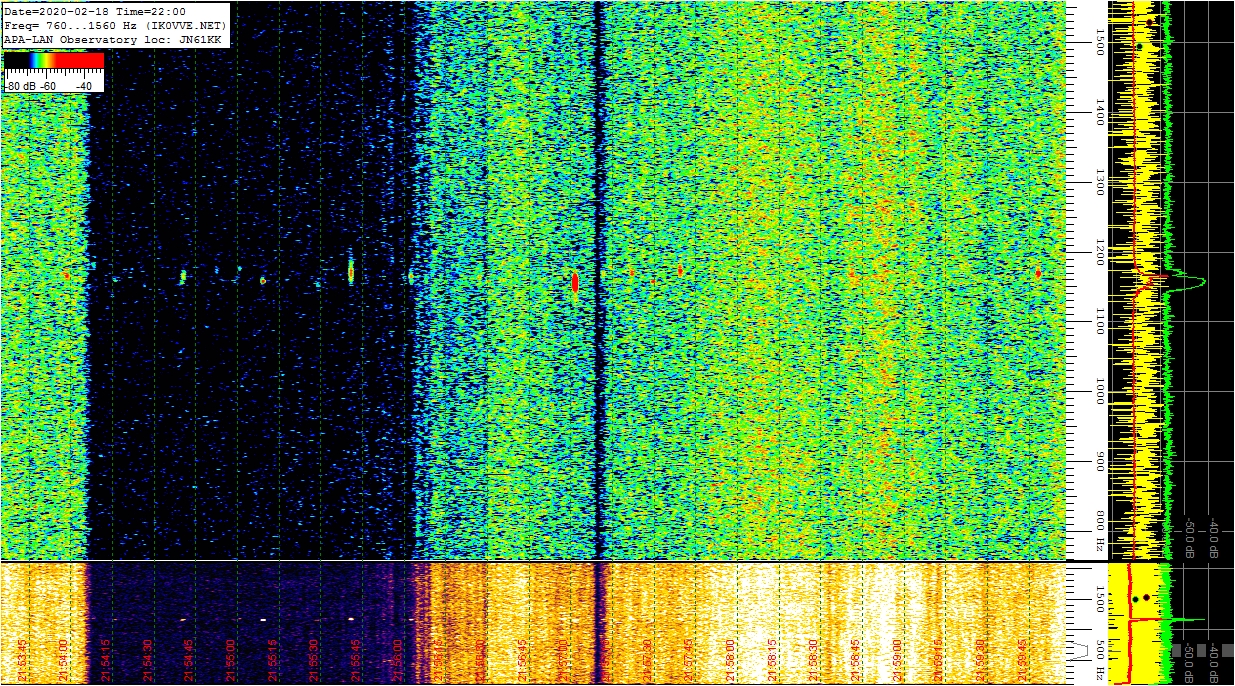Click the 21:58:15 time marker

[773, 660]
